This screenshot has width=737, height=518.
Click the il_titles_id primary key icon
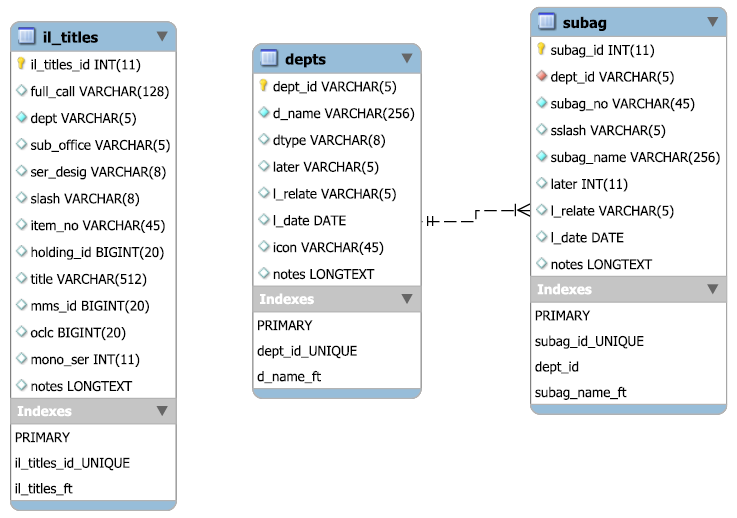click(x=21, y=64)
